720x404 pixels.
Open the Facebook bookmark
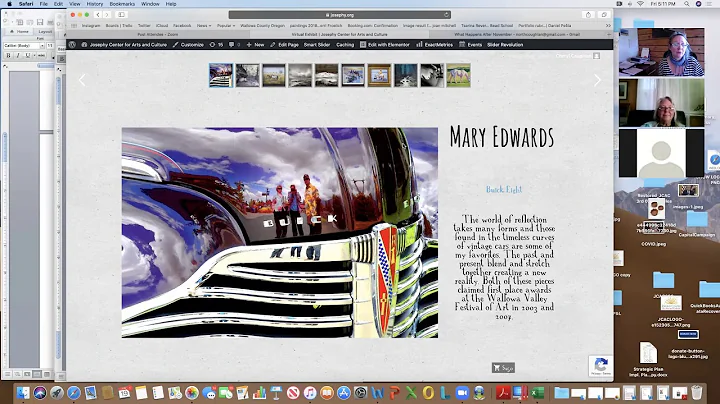182,26
